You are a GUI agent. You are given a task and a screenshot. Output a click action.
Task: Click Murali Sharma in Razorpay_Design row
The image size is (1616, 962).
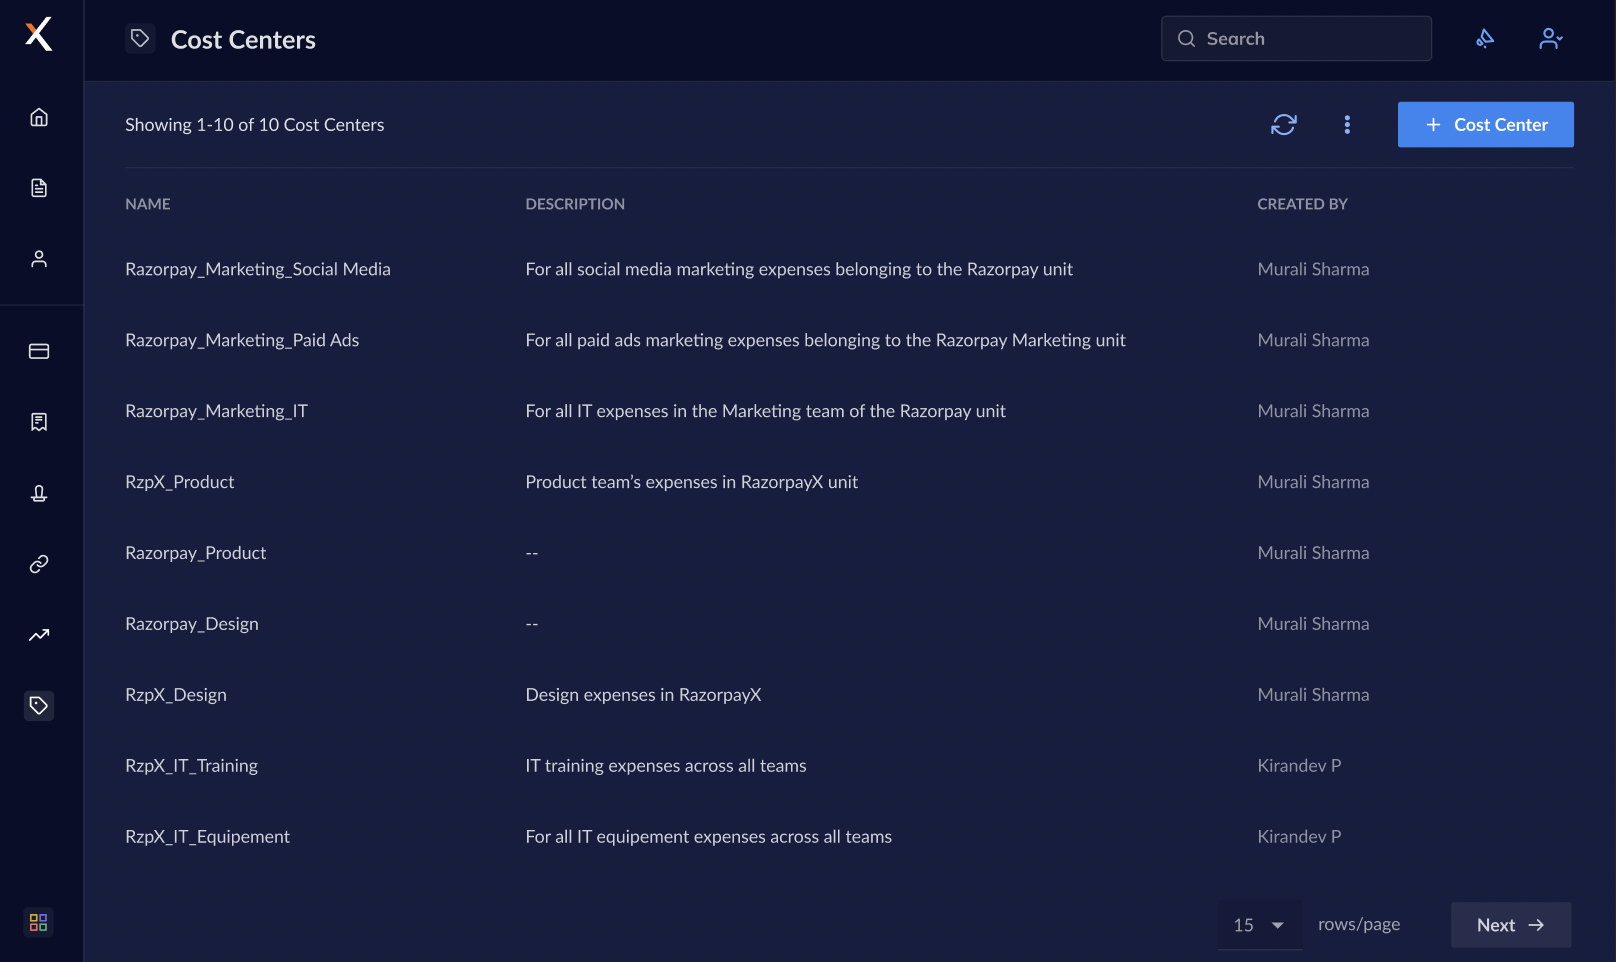click(x=1313, y=624)
